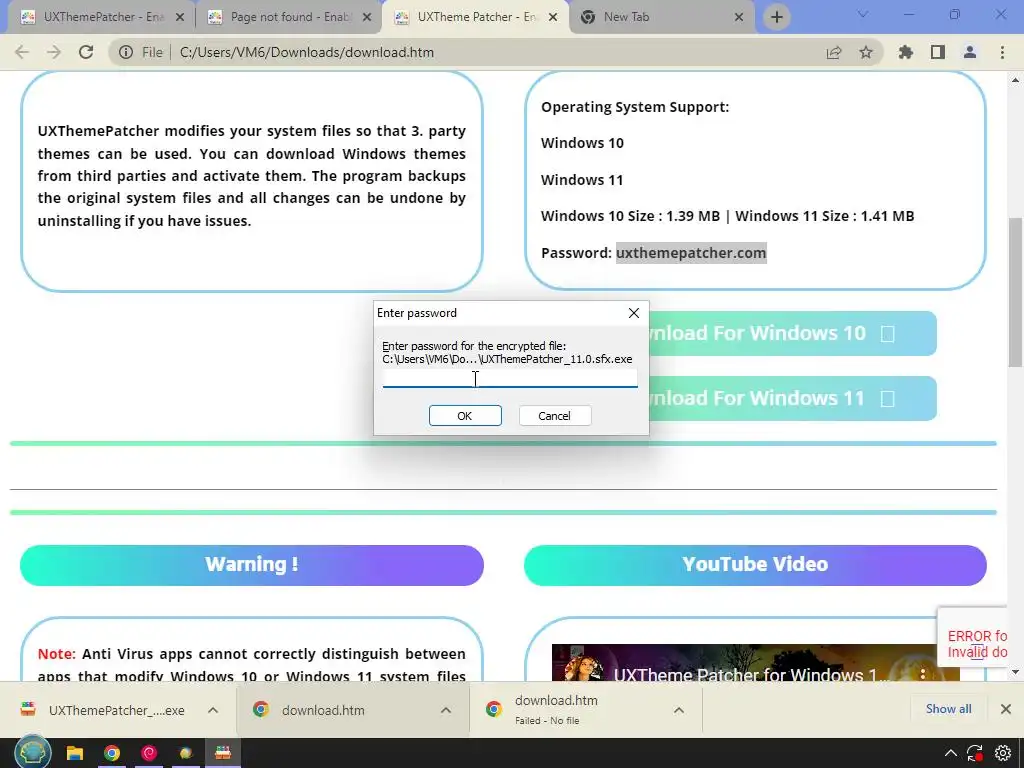Click the Operating System Support heading

[635, 107]
